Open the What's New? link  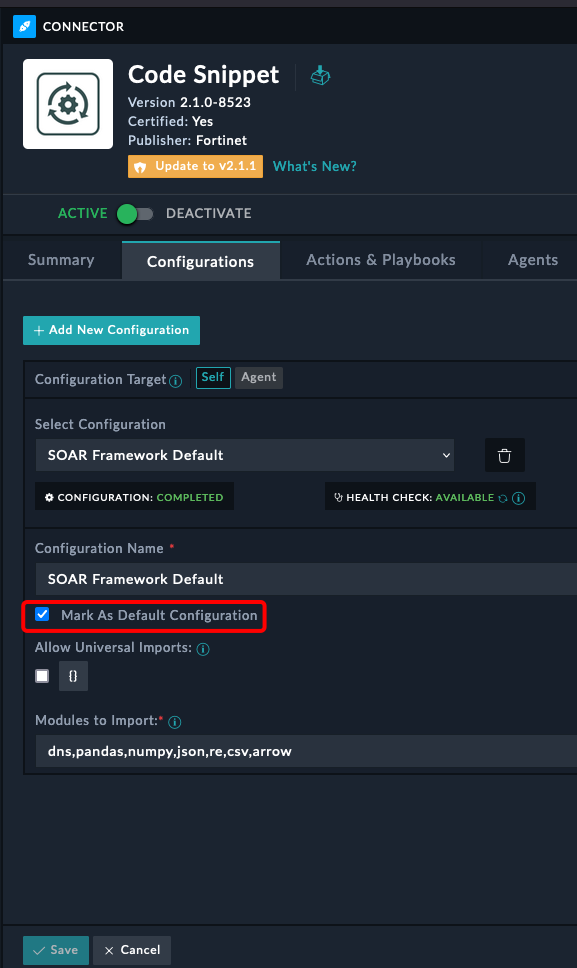pos(315,166)
